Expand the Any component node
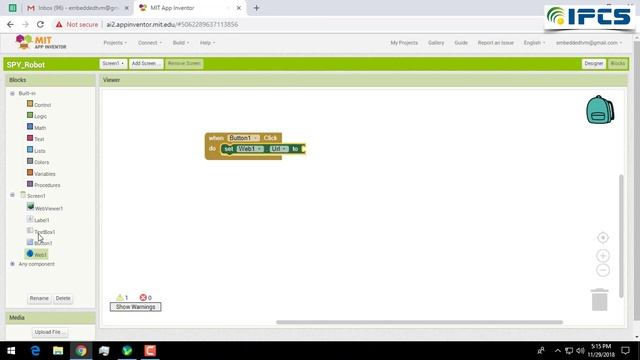640x360 pixels. [12, 264]
